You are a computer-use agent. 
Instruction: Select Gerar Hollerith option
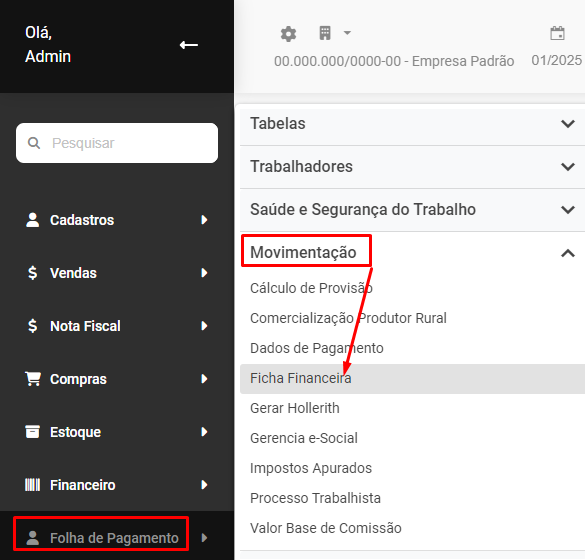[x=295, y=408]
